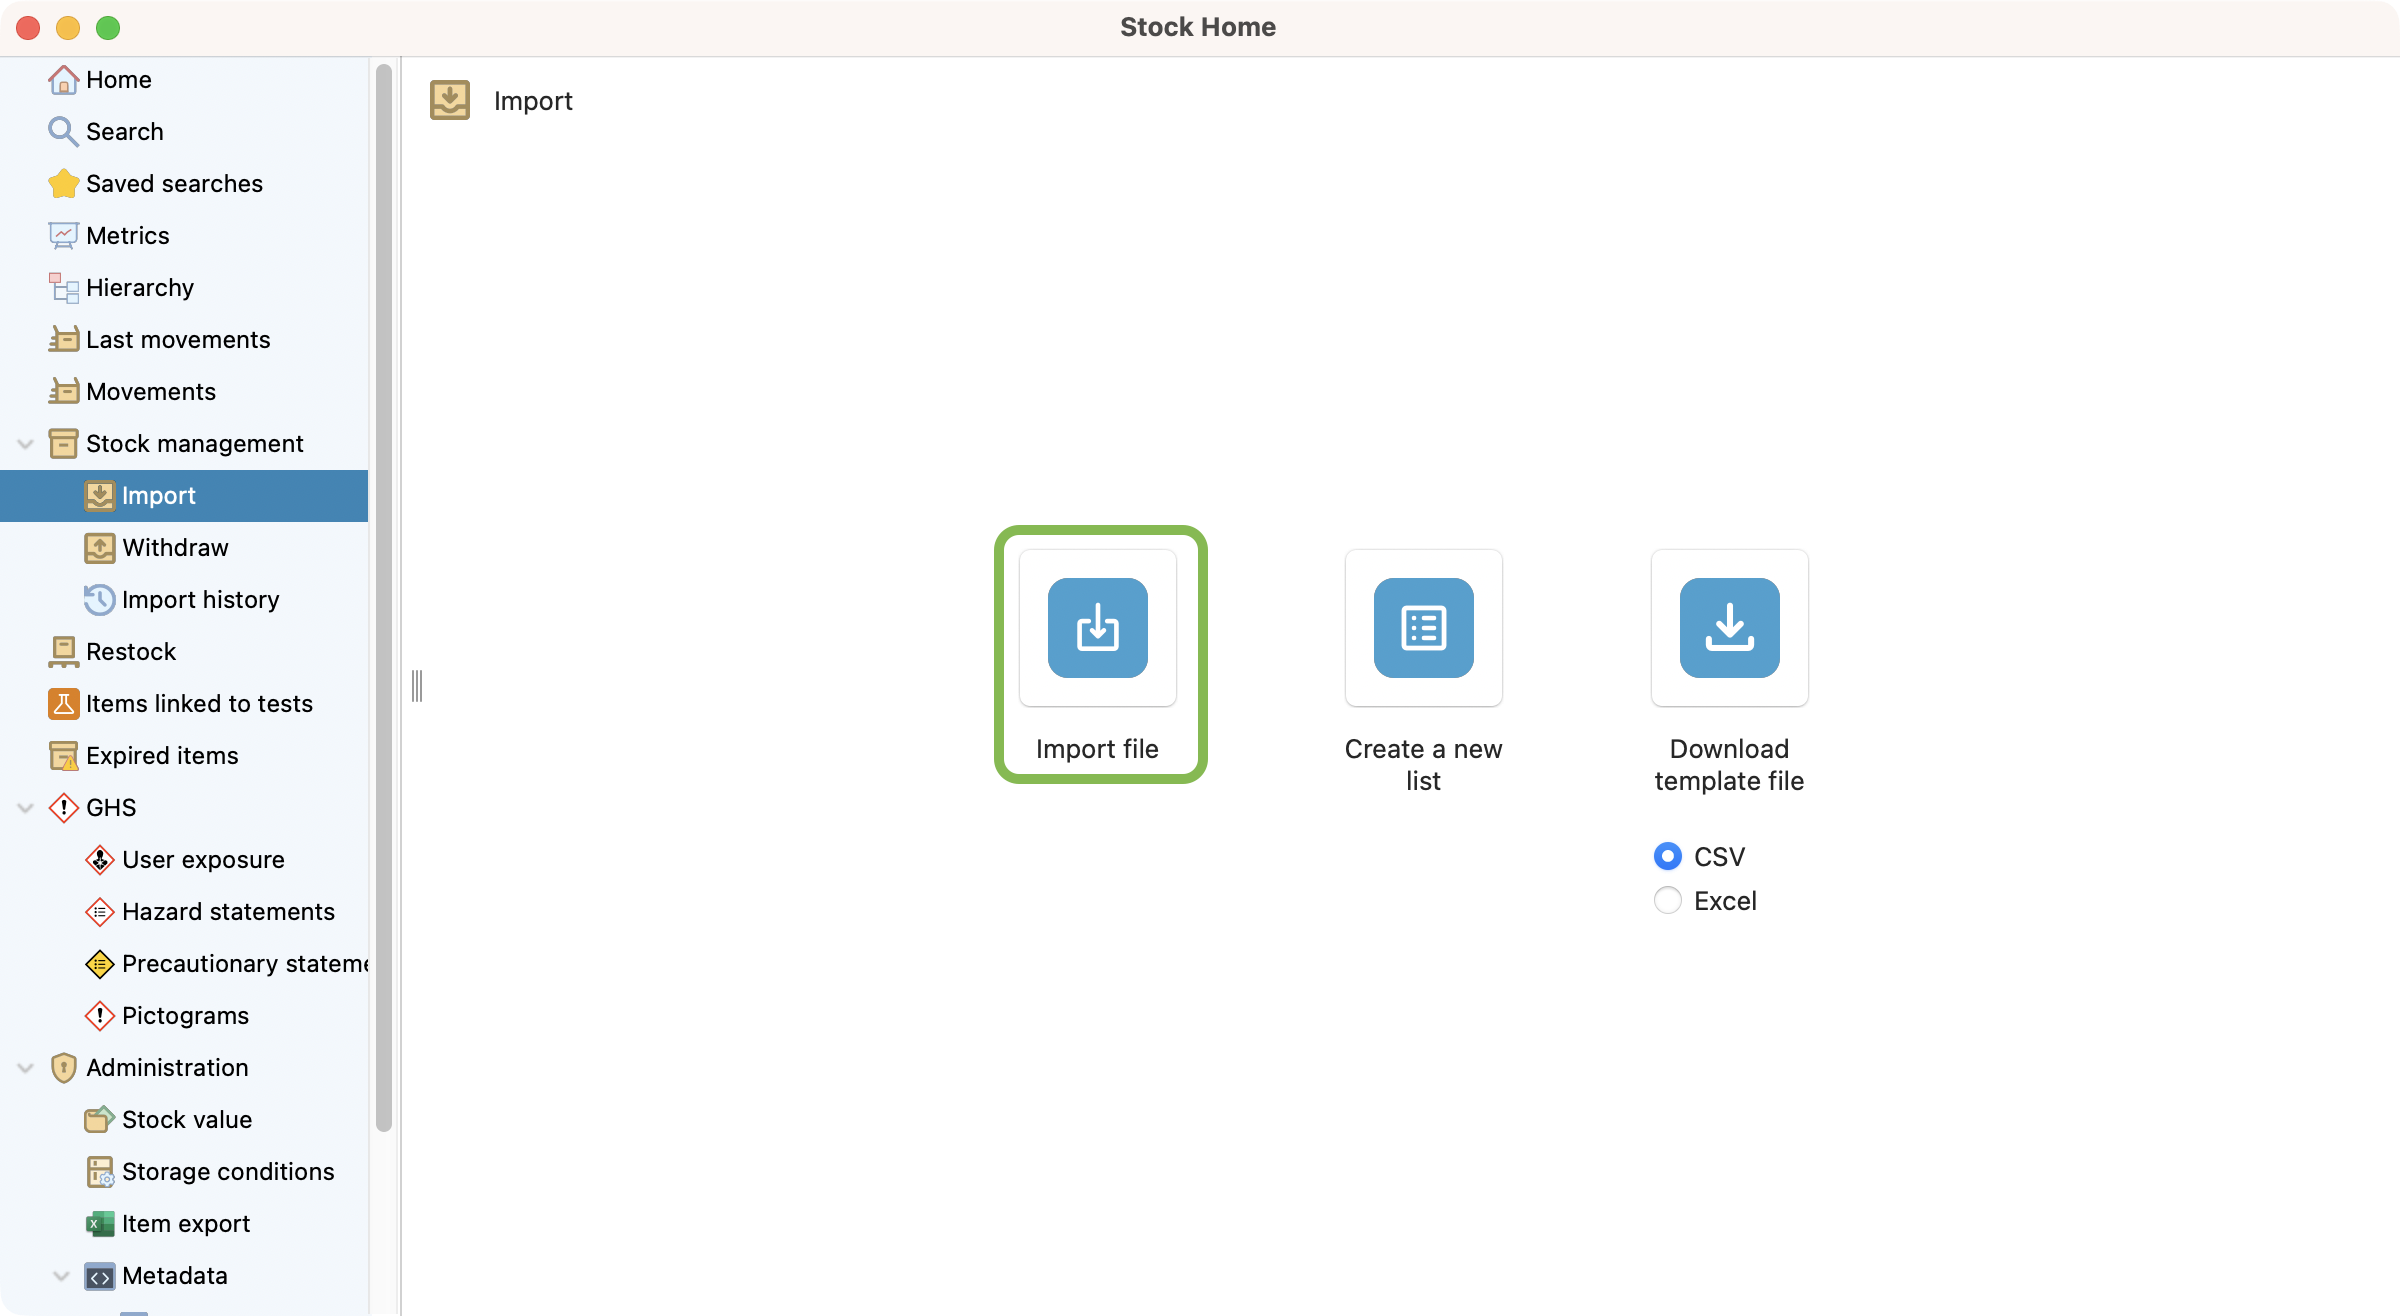Open the Hazard statements entry
2400x1316 pixels.
tap(228, 912)
